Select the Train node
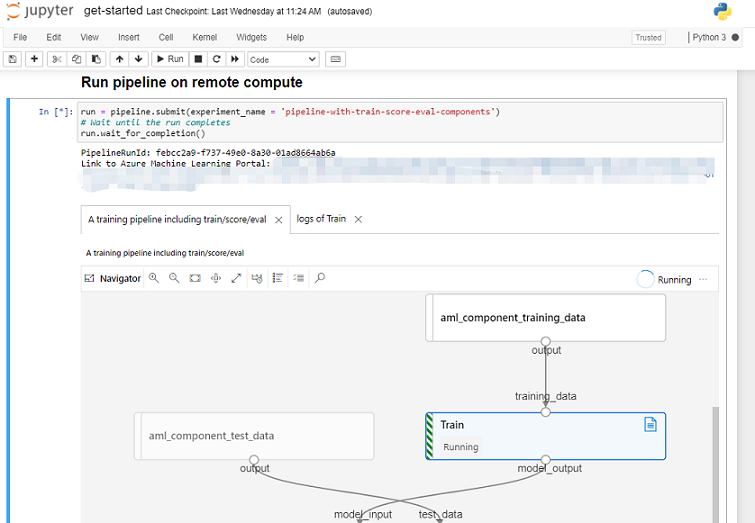Screen dimensions: 755x523 tap(546, 436)
